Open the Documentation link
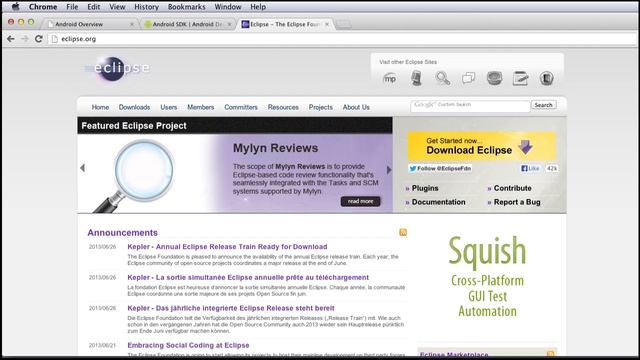This screenshot has height=360, width=640. tap(438, 202)
